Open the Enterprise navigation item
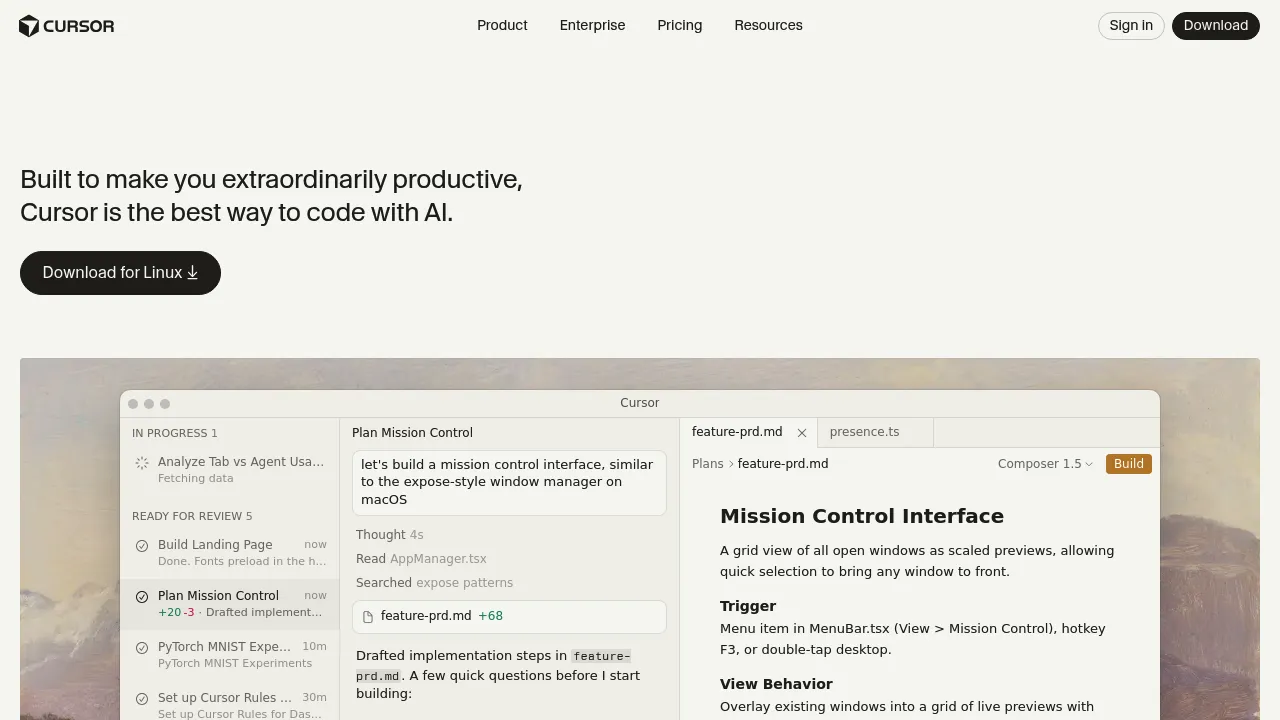1280x720 pixels. (592, 26)
